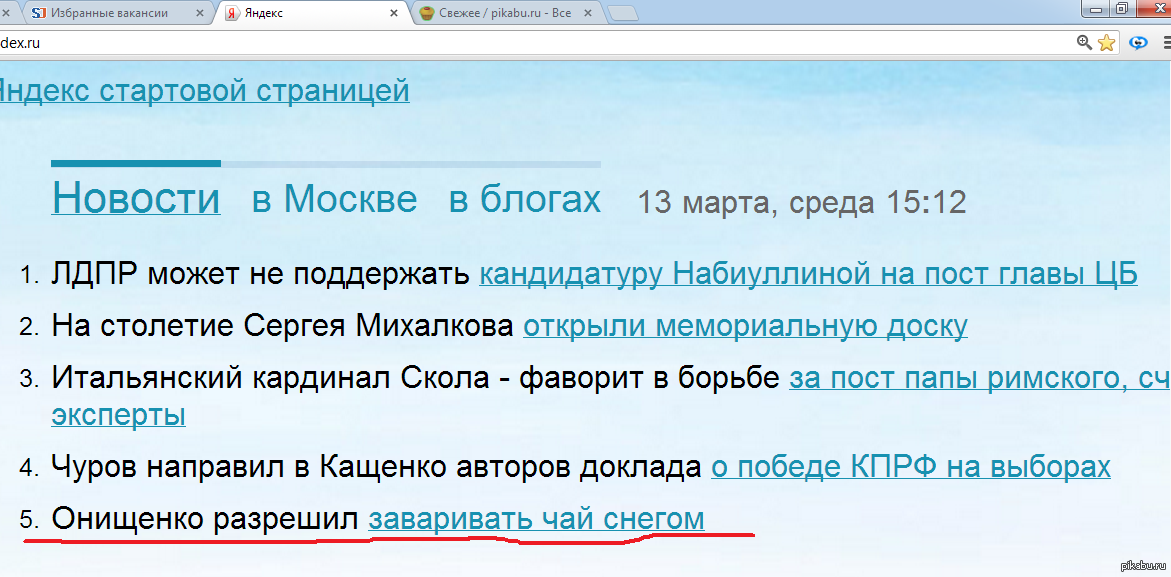Click the blue extension icon in toolbar
Screen dimensions: 1171x577
tap(1138, 43)
